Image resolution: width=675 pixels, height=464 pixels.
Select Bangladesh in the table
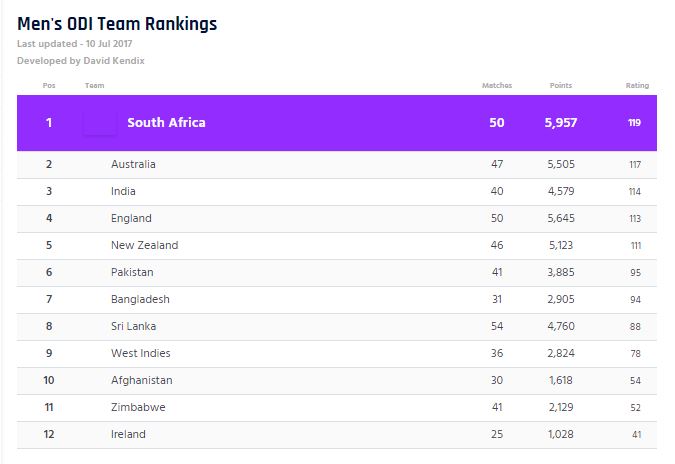point(140,299)
